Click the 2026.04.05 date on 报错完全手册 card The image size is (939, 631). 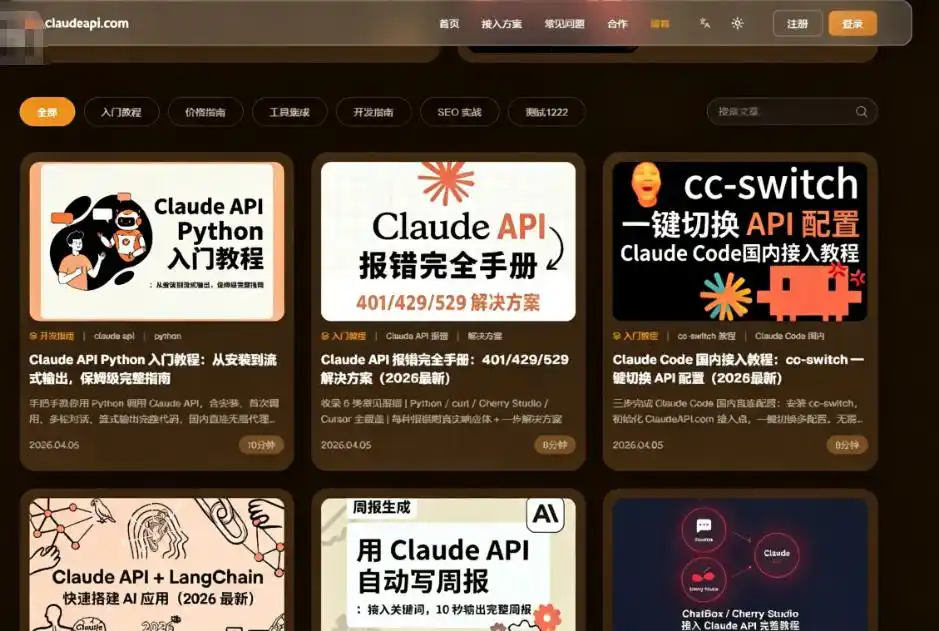click(x=346, y=445)
